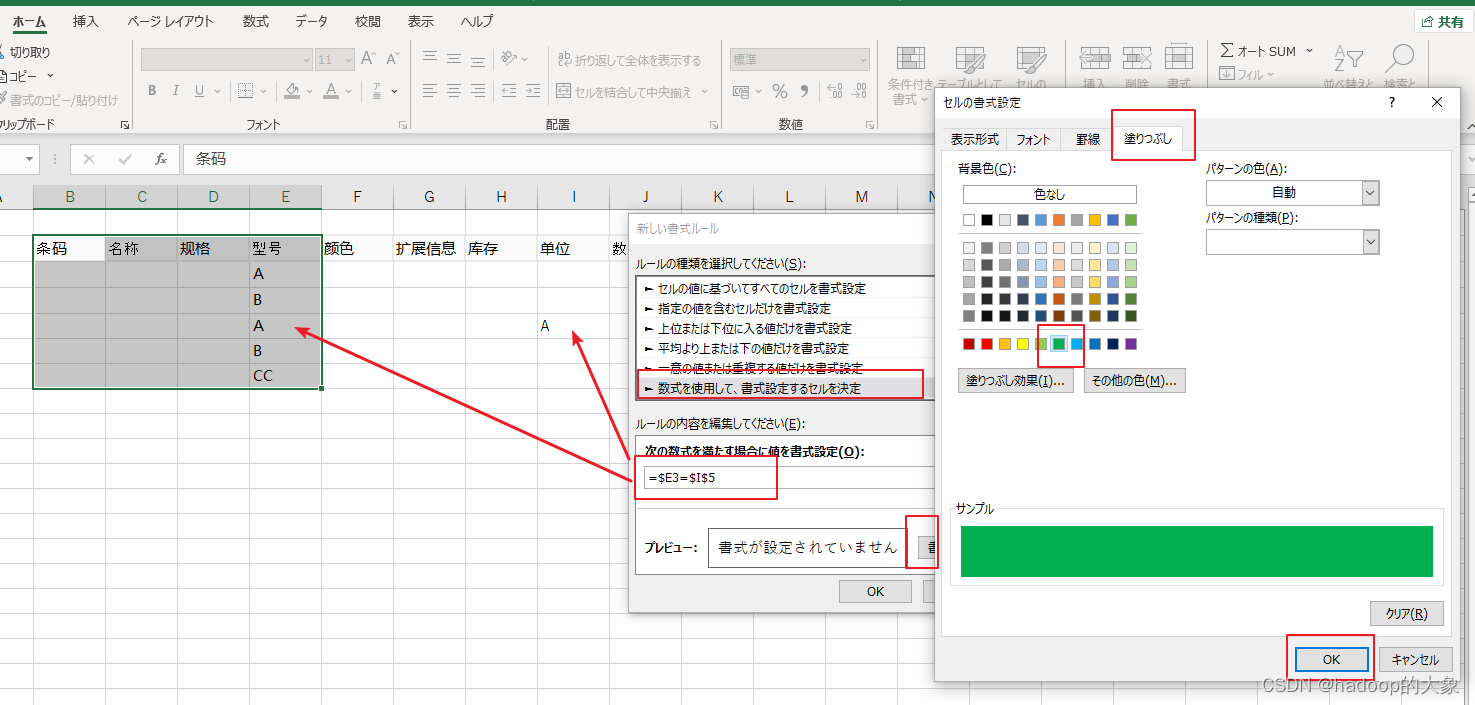This screenshot has width=1475, height=705.
Task: Open the データ ribbon tab
Action: click(x=310, y=20)
